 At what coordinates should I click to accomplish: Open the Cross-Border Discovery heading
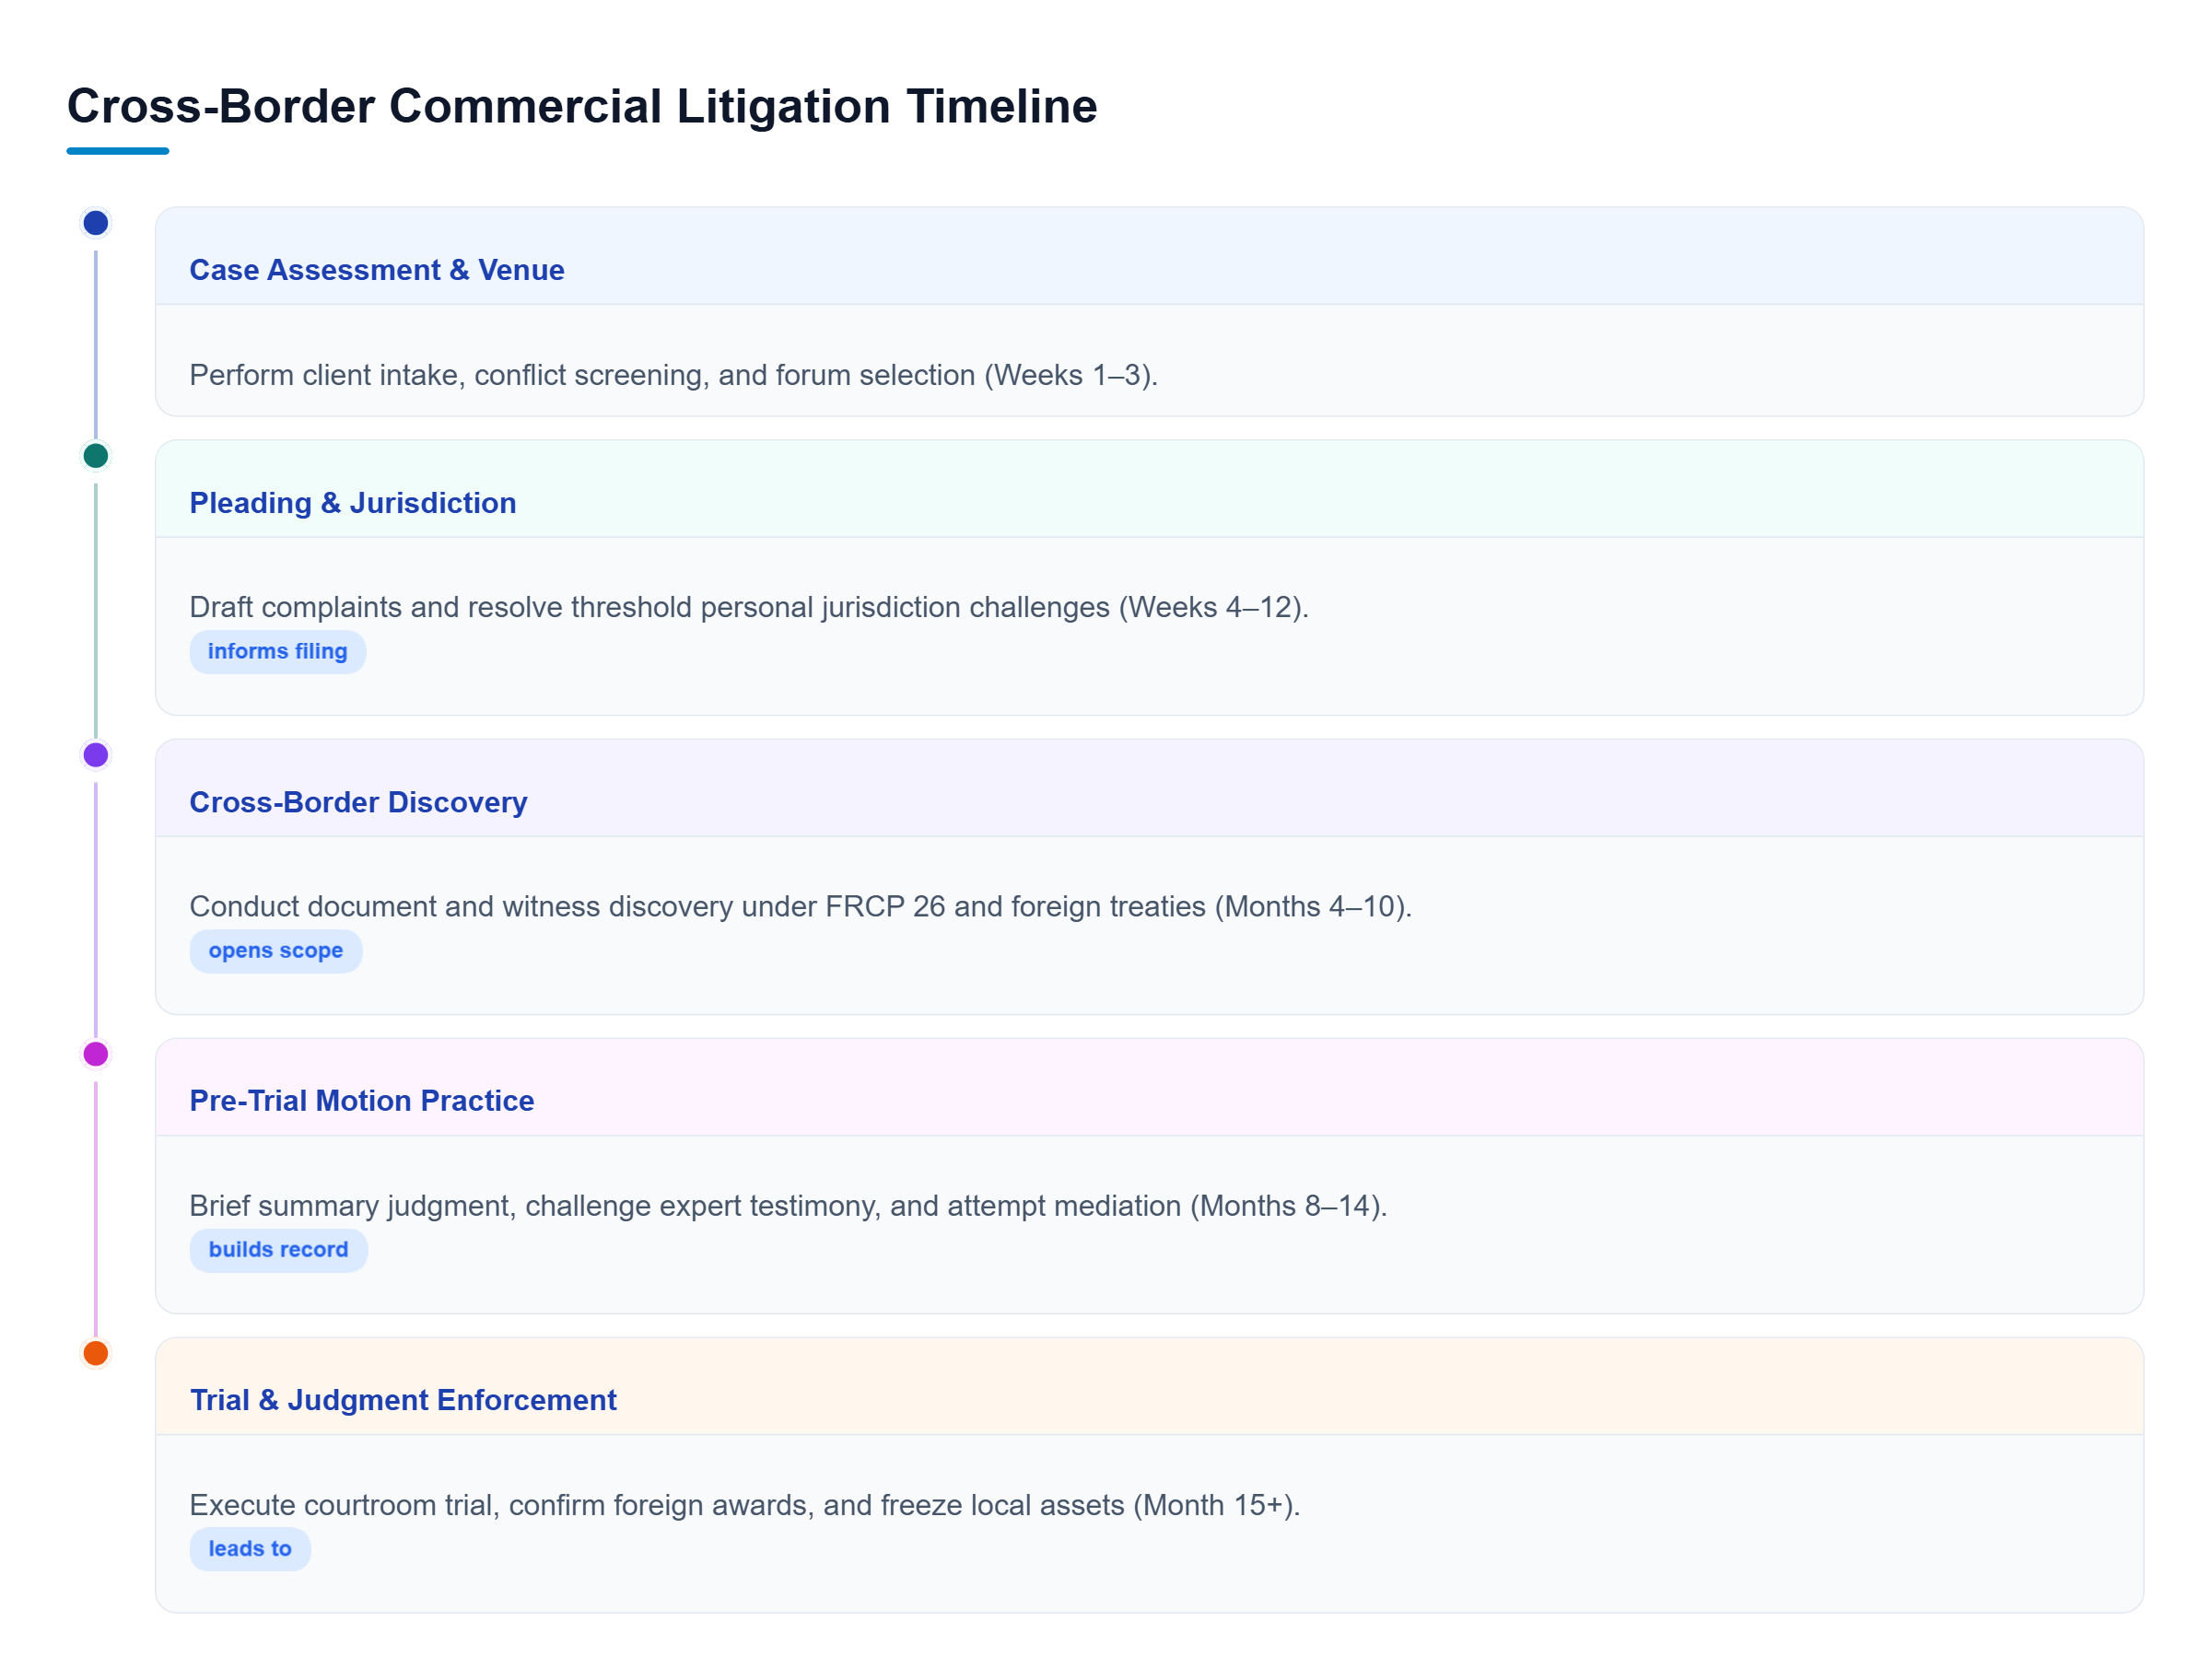(x=358, y=802)
